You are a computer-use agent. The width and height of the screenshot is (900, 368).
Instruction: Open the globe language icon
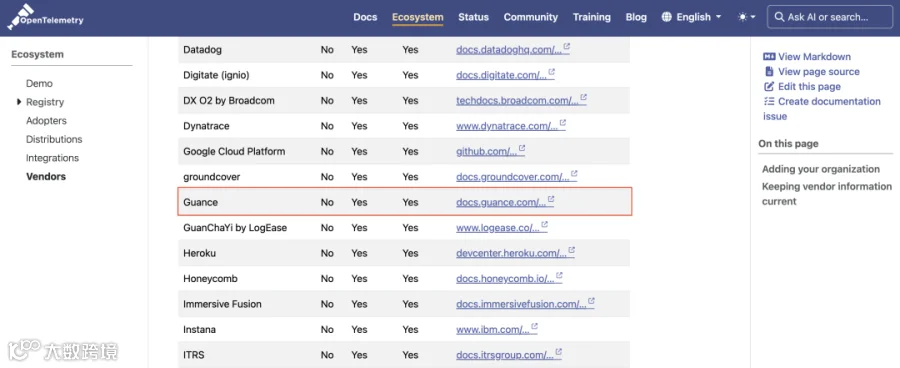[666, 17]
